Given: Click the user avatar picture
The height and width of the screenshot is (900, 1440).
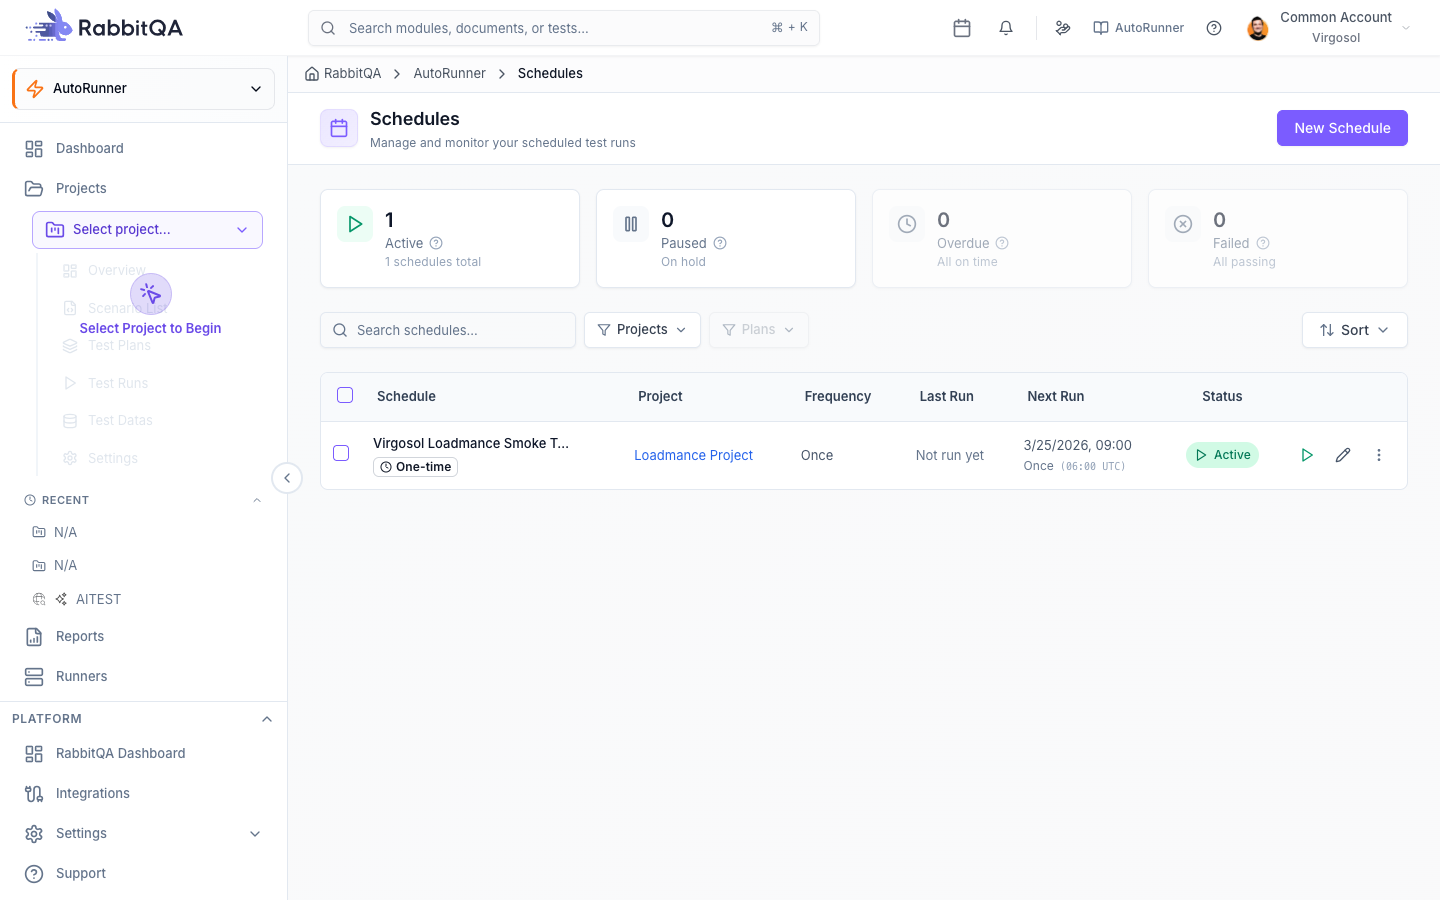Looking at the screenshot, I should [1258, 28].
